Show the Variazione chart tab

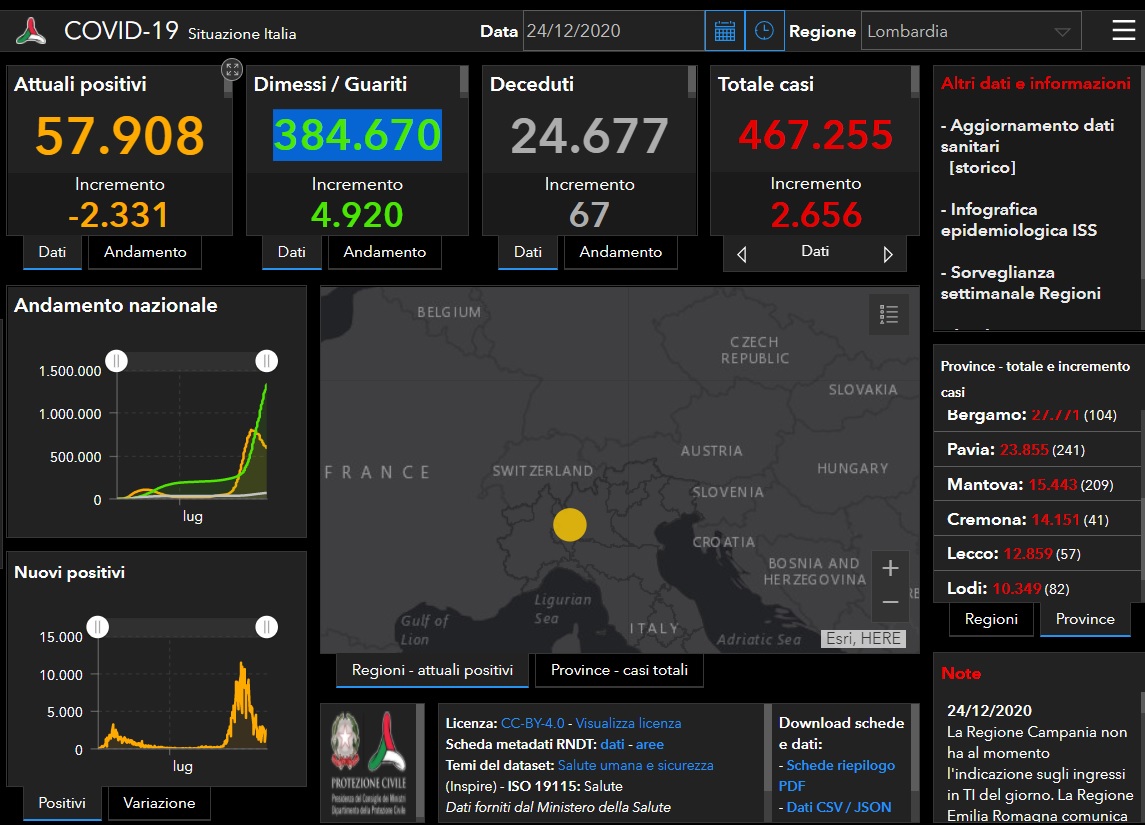pos(158,802)
